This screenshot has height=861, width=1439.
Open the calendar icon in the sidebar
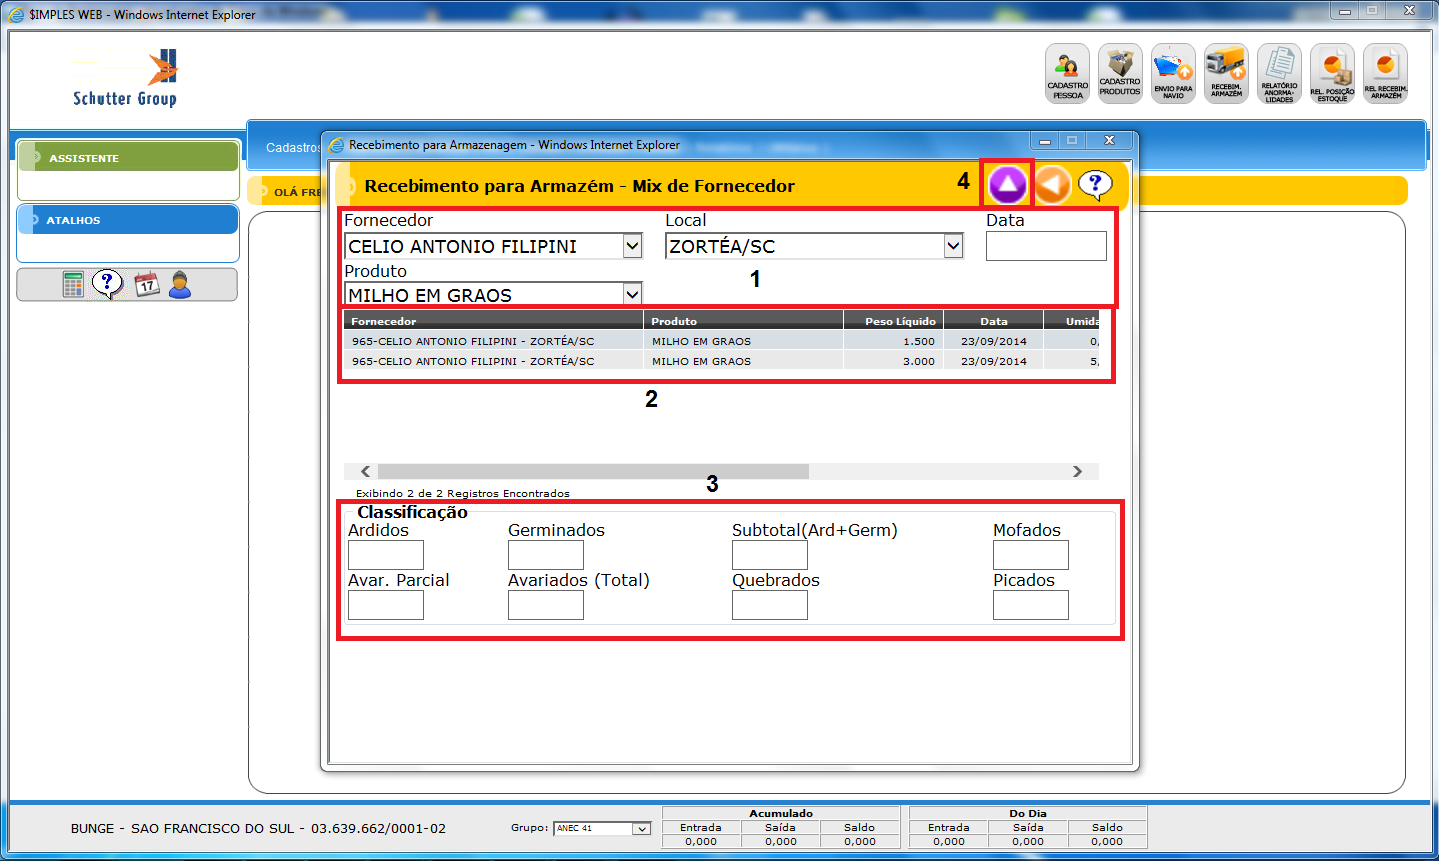146,285
